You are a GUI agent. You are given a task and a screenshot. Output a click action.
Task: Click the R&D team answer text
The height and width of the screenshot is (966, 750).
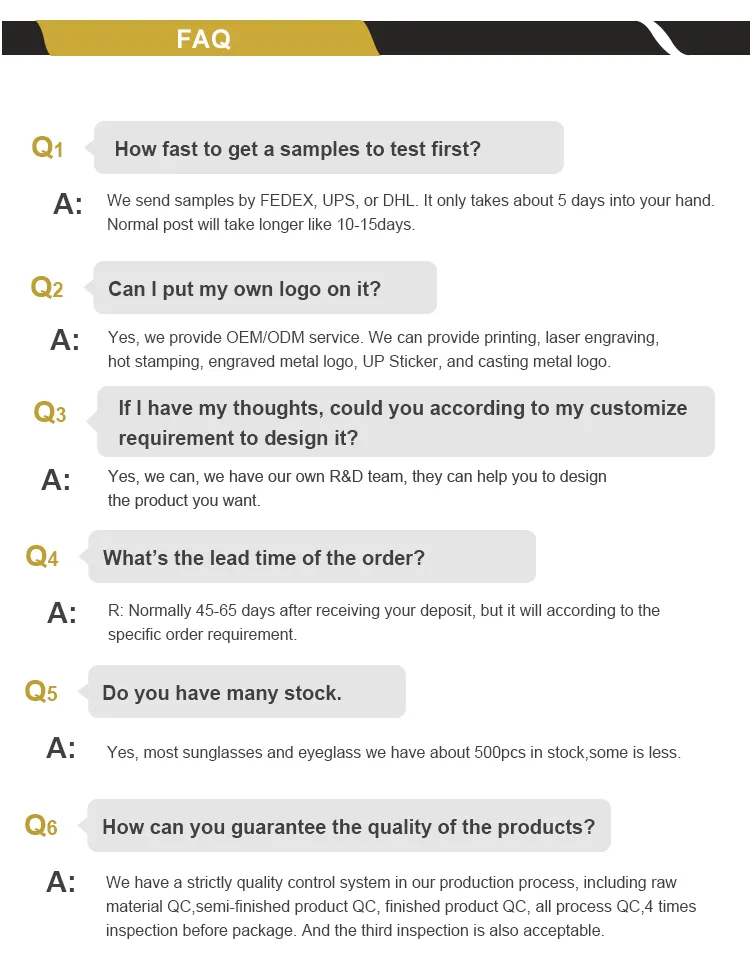(x=357, y=488)
